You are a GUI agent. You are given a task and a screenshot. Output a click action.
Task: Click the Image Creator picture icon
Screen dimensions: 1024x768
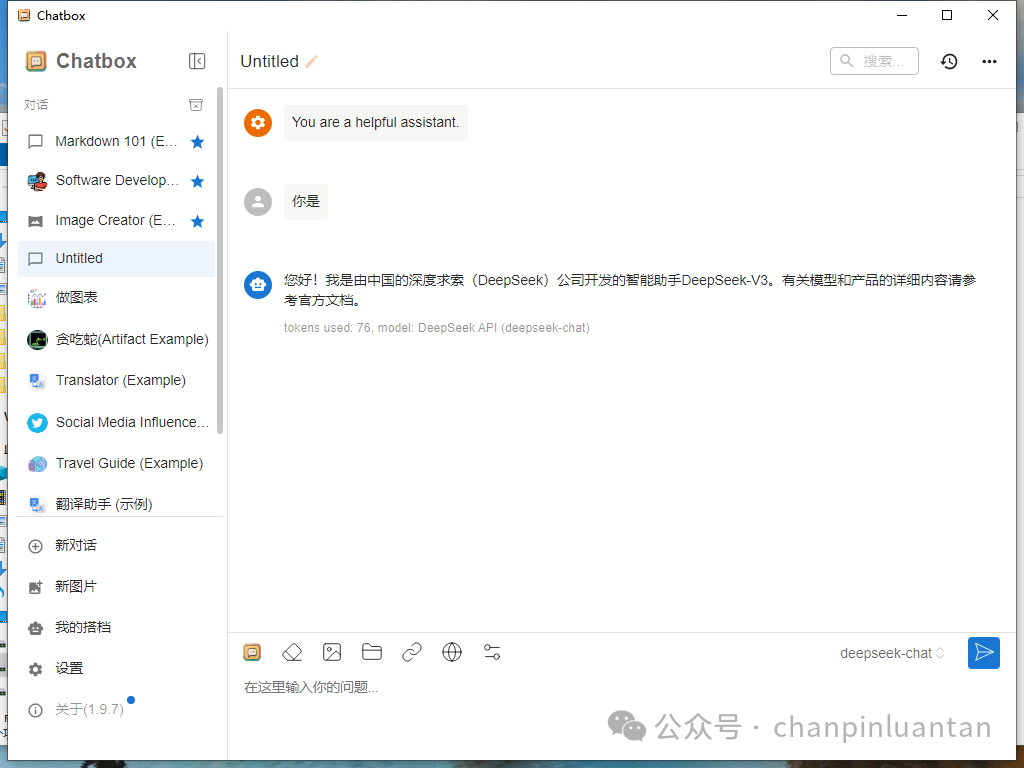click(x=36, y=221)
